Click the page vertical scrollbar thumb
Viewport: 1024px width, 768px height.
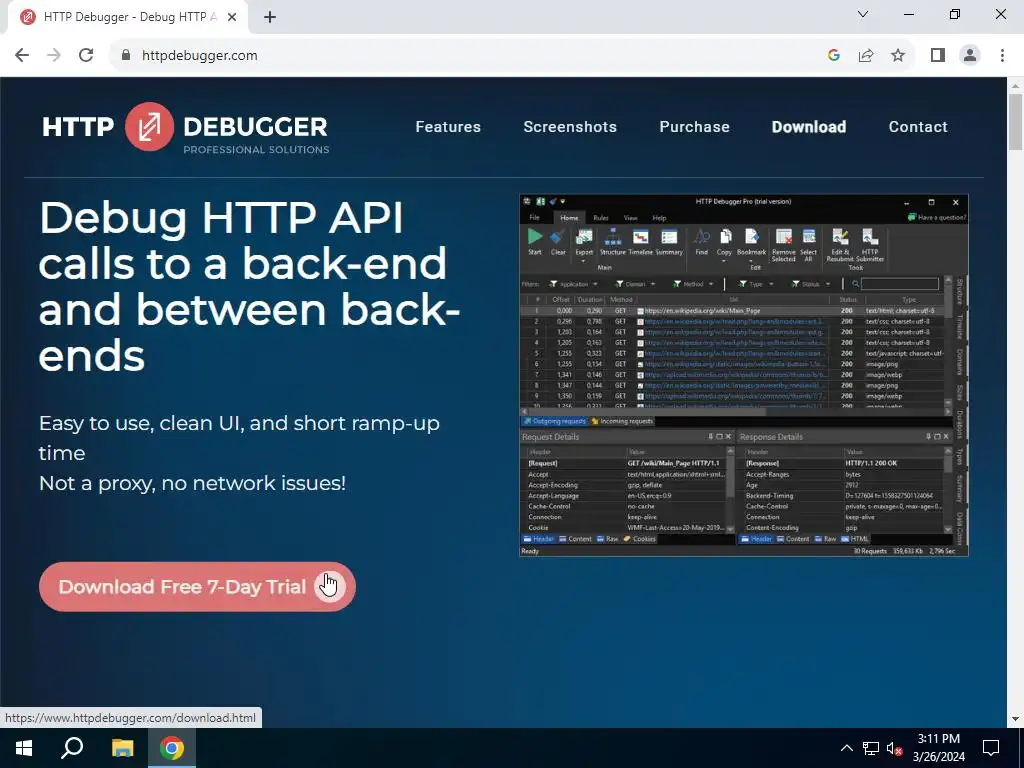[x=1016, y=122]
